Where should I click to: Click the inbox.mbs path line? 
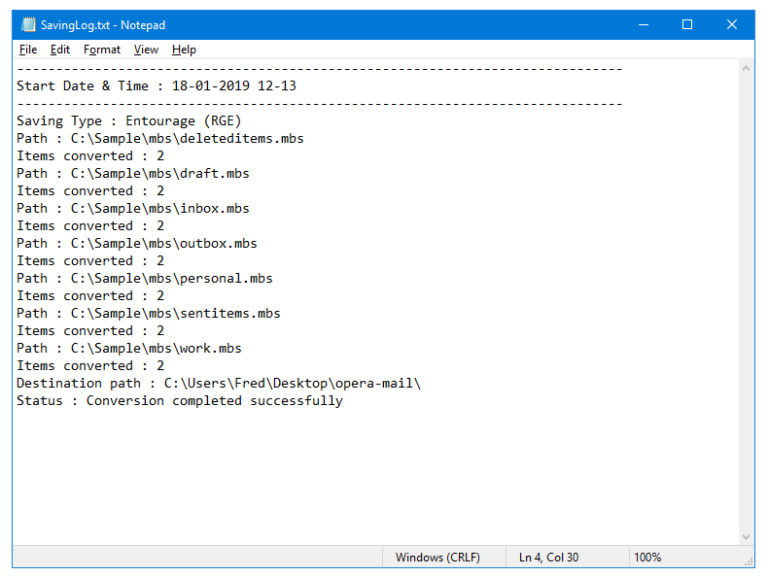[x=133, y=208]
